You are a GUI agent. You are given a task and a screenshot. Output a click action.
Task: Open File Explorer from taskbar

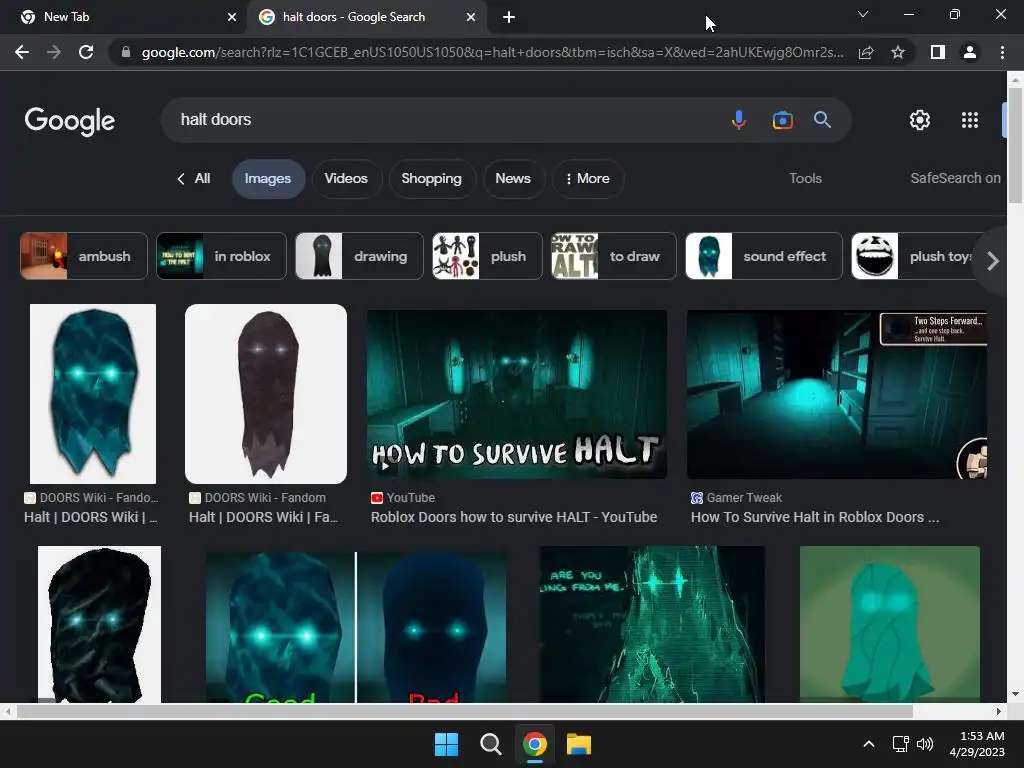coord(579,744)
